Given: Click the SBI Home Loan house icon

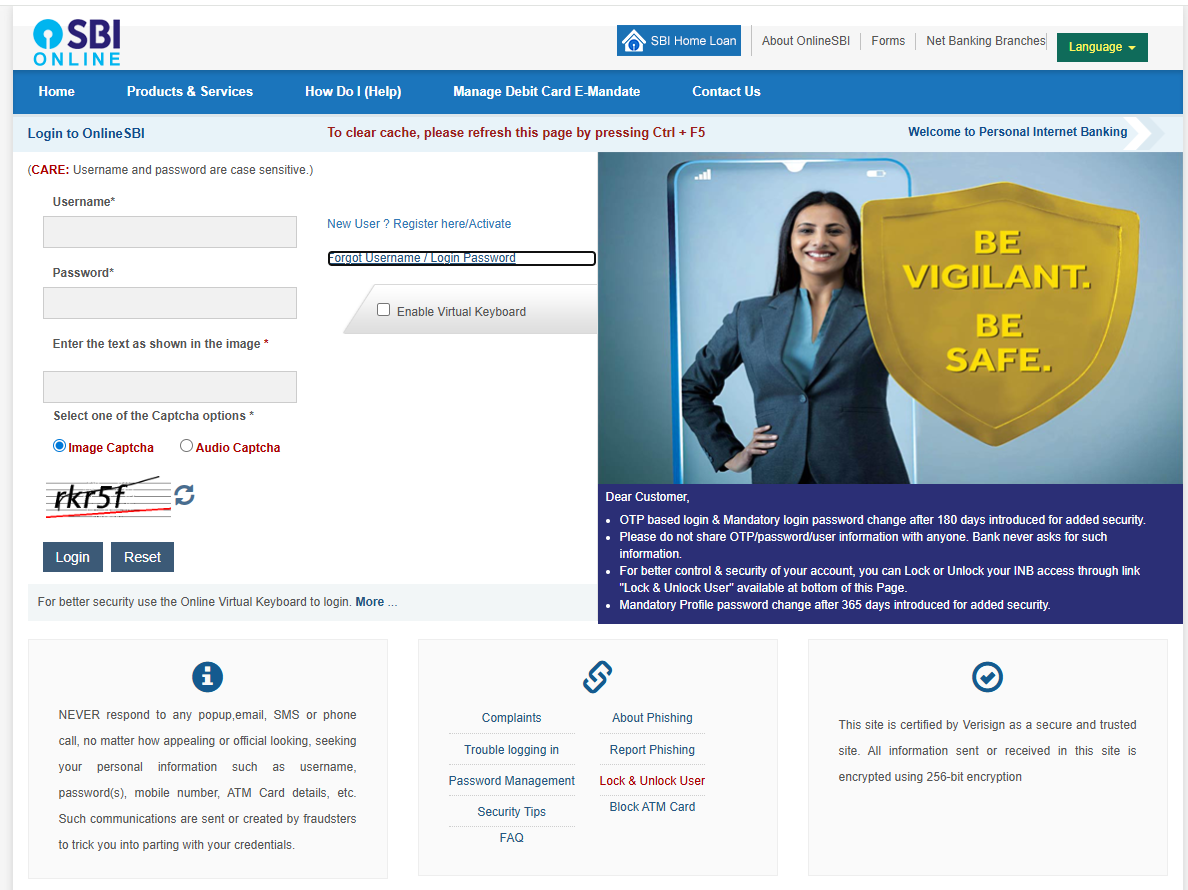Looking at the screenshot, I should click(634, 41).
